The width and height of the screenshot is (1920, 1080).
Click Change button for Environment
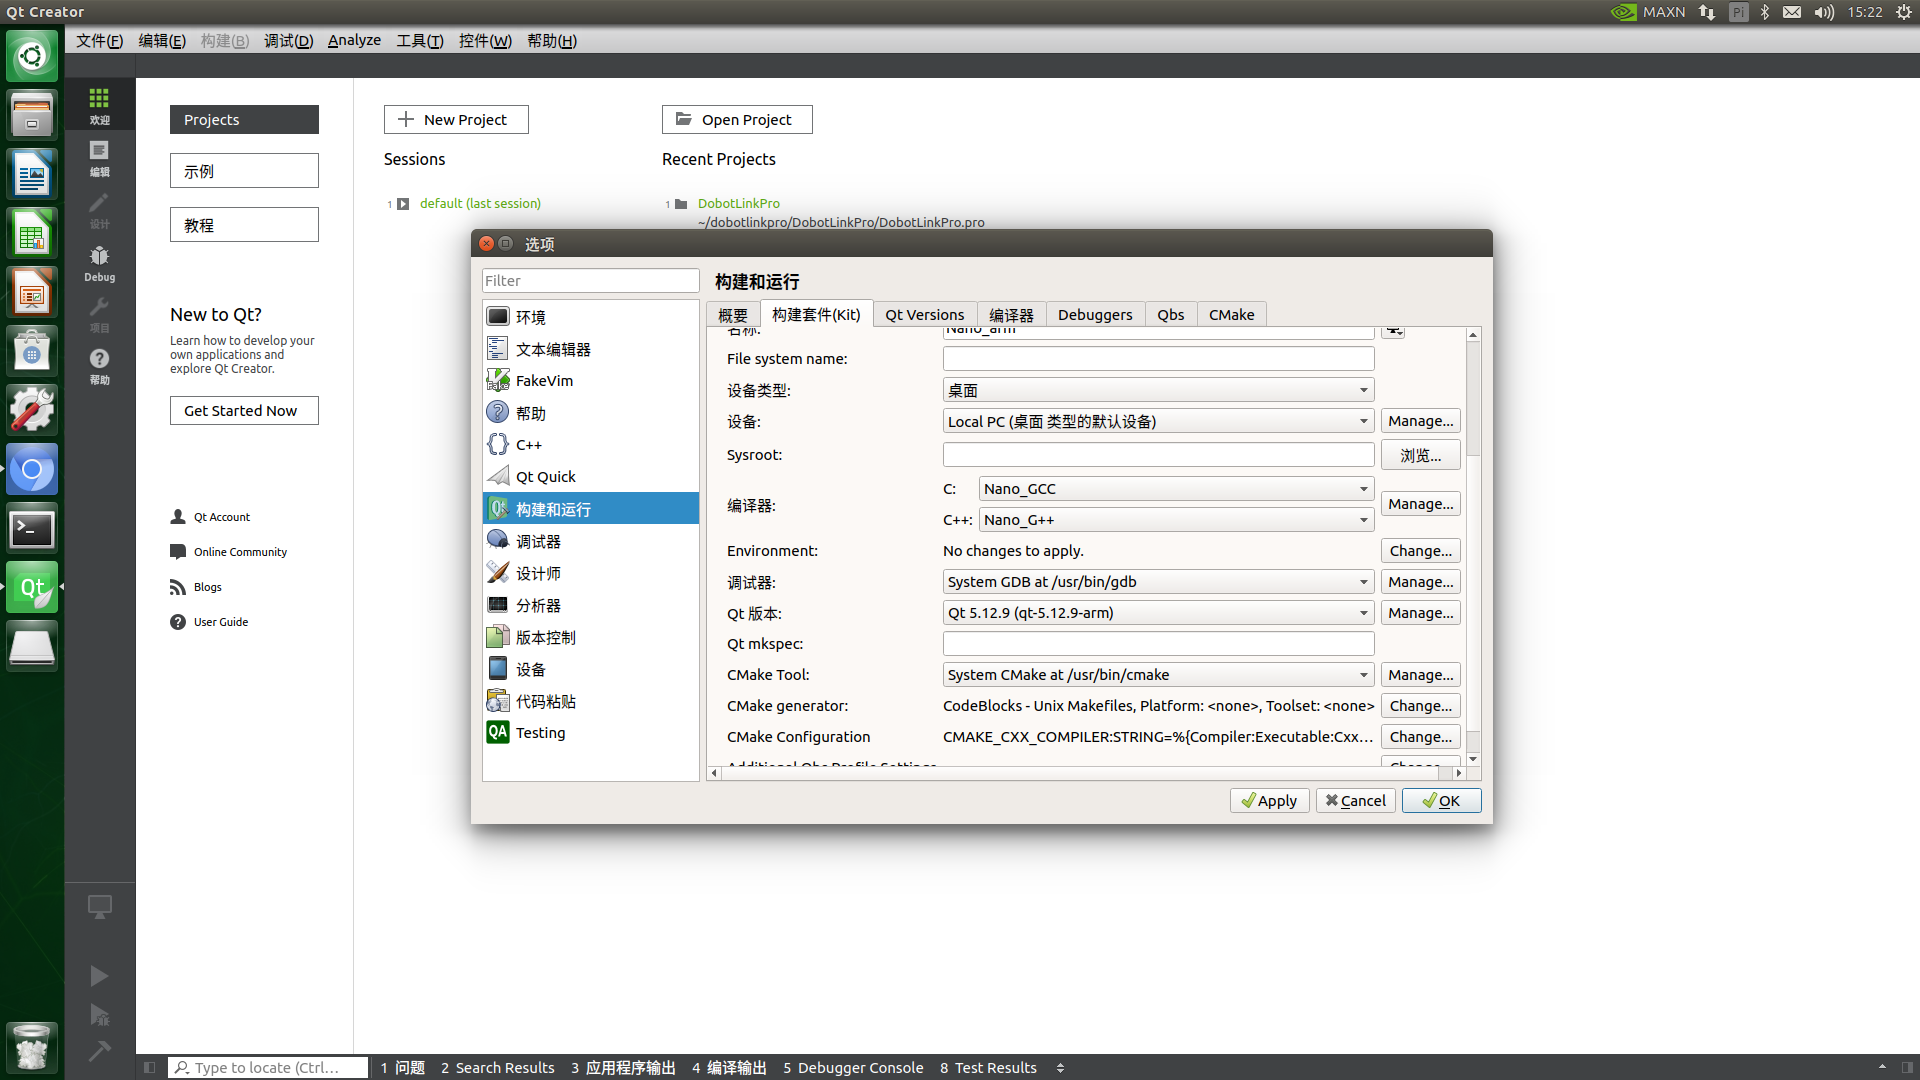click(x=1420, y=551)
